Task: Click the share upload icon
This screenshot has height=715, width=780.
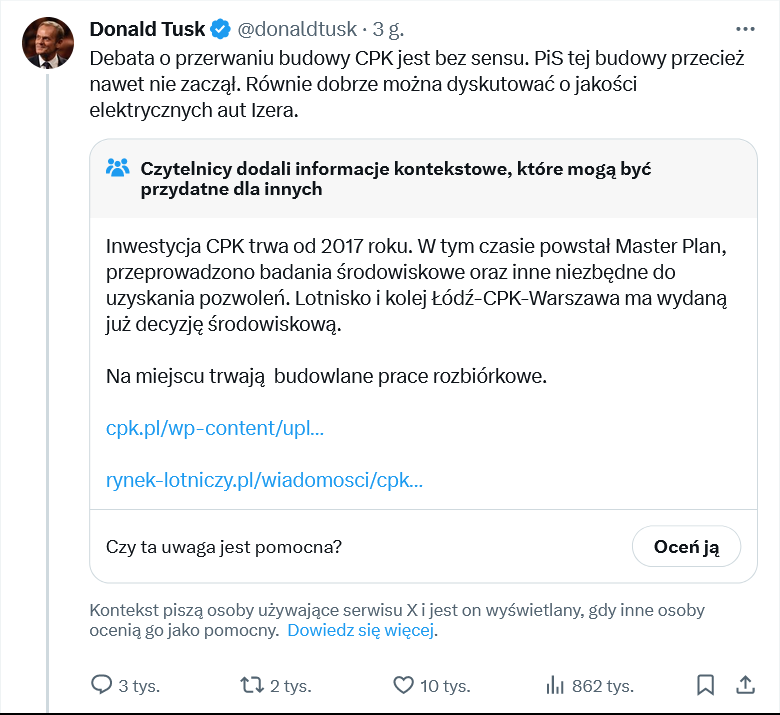Action: click(745, 685)
